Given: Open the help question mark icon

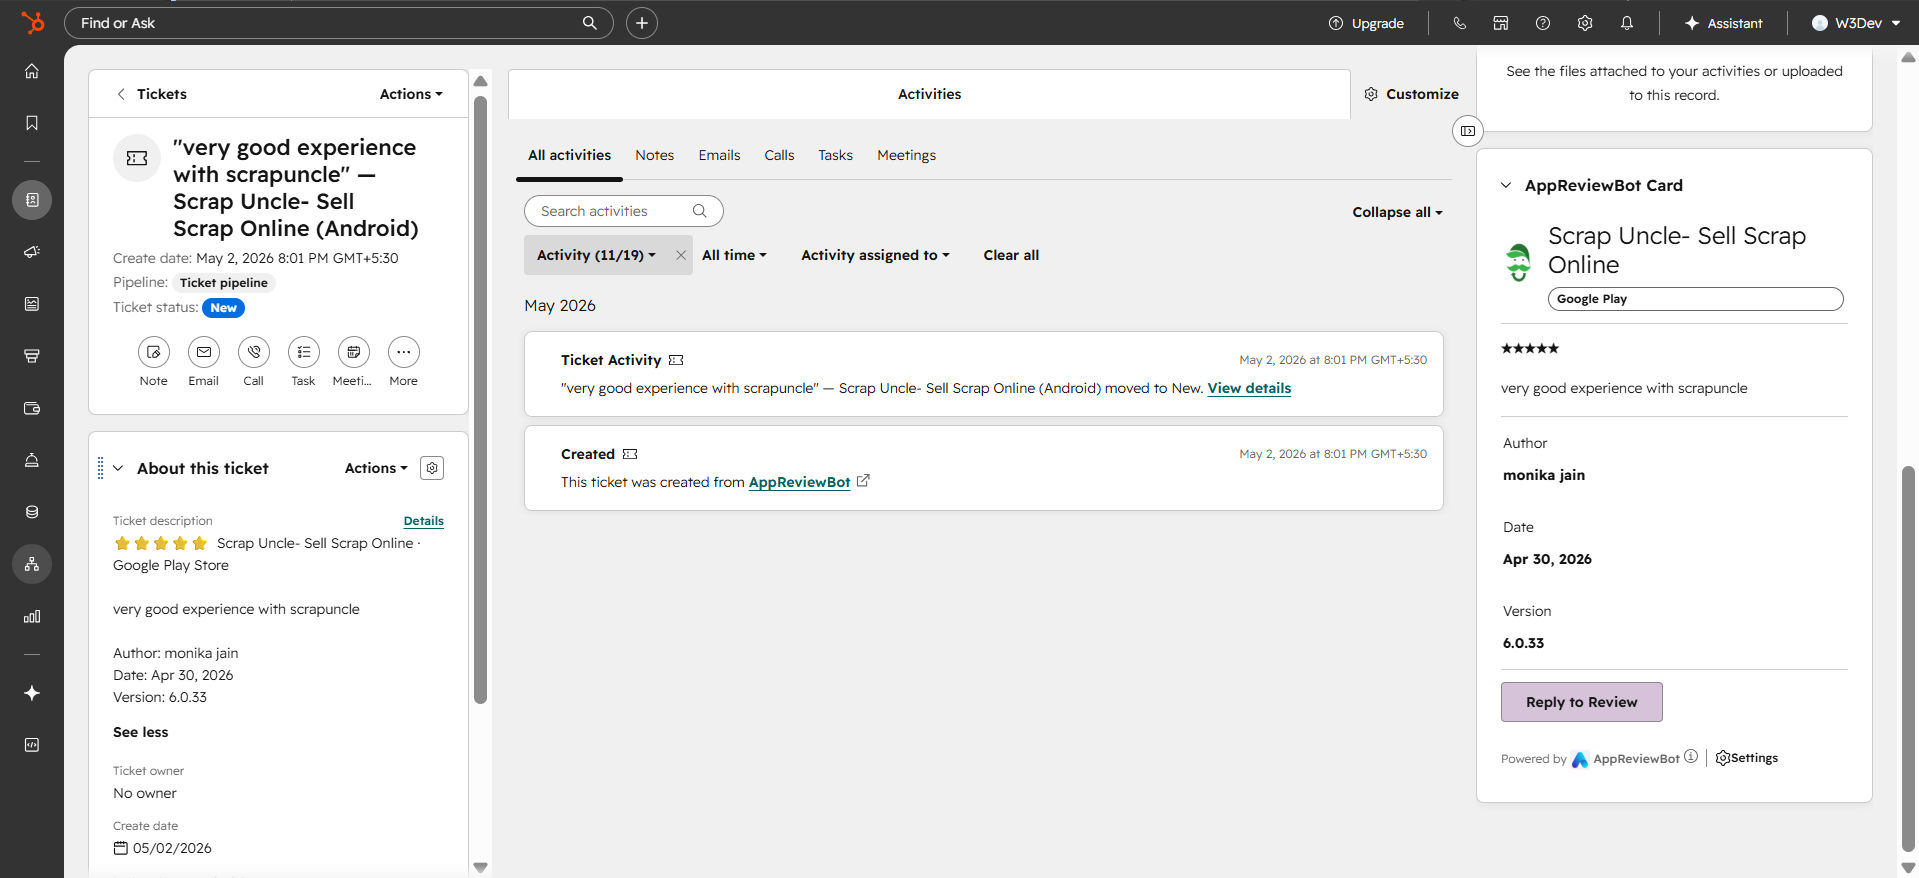Looking at the screenshot, I should point(1543,23).
